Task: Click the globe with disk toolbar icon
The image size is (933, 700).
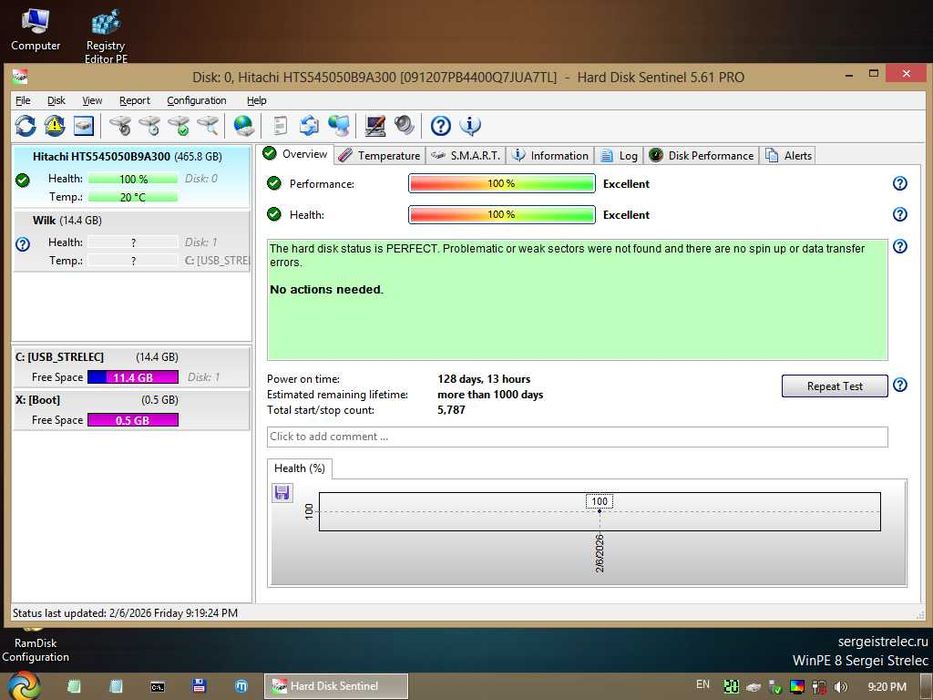Action: point(244,126)
